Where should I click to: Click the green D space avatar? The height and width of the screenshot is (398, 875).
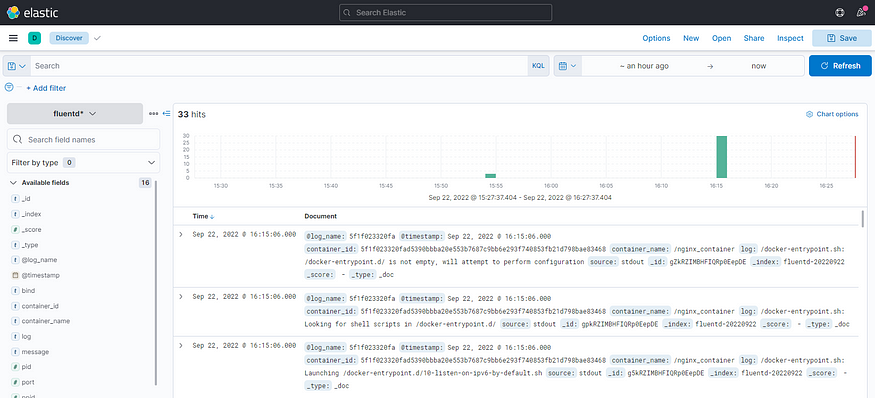tap(35, 38)
